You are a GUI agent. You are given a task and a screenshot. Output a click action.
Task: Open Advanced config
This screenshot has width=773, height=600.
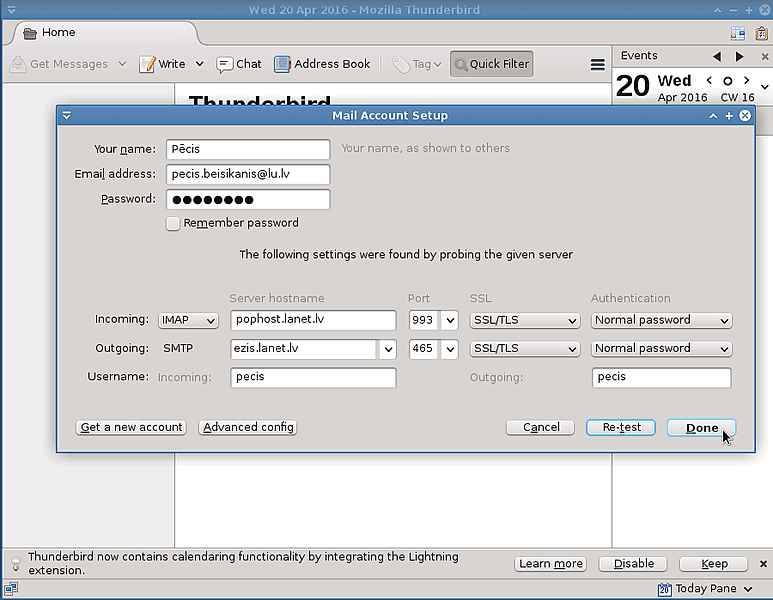[248, 427]
